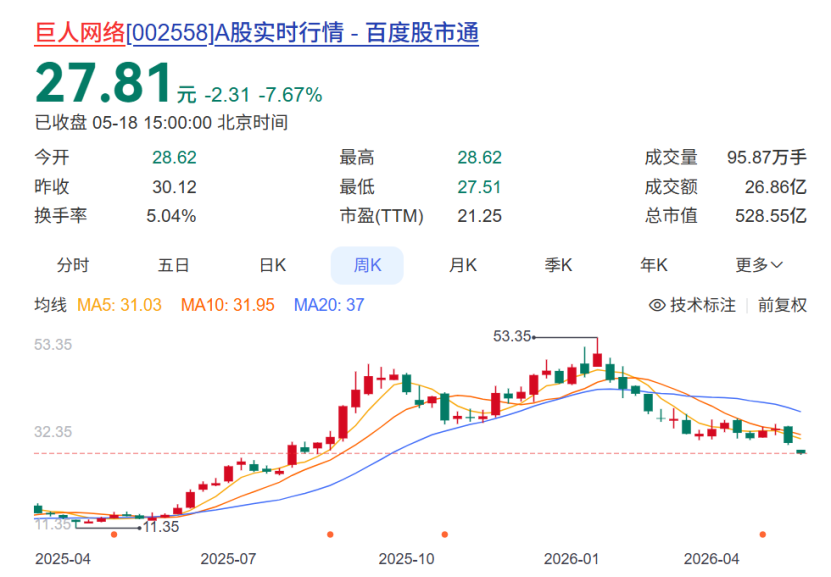Switch to the 年K chart tab

tap(653, 265)
